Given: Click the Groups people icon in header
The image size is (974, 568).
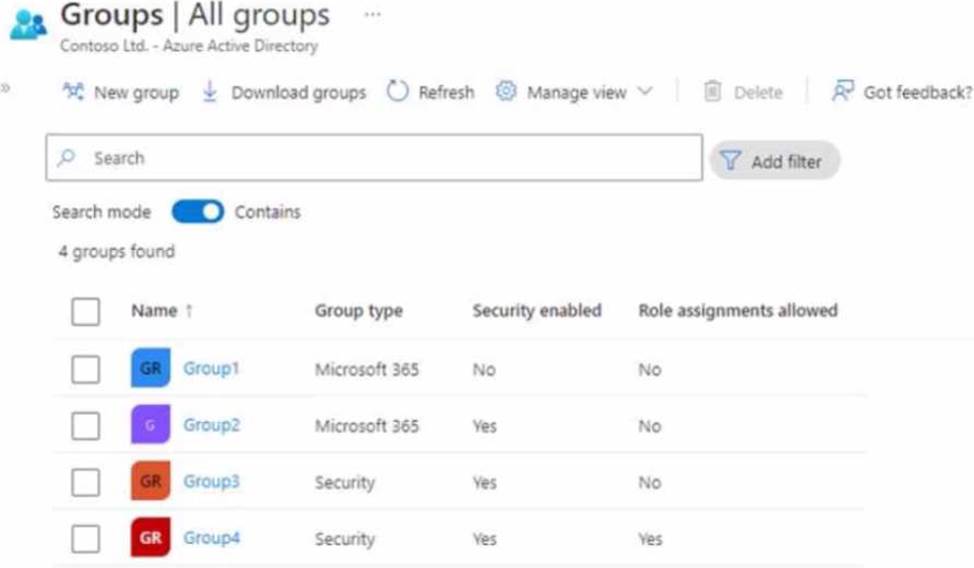Looking at the screenshot, I should click(x=28, y=25).
